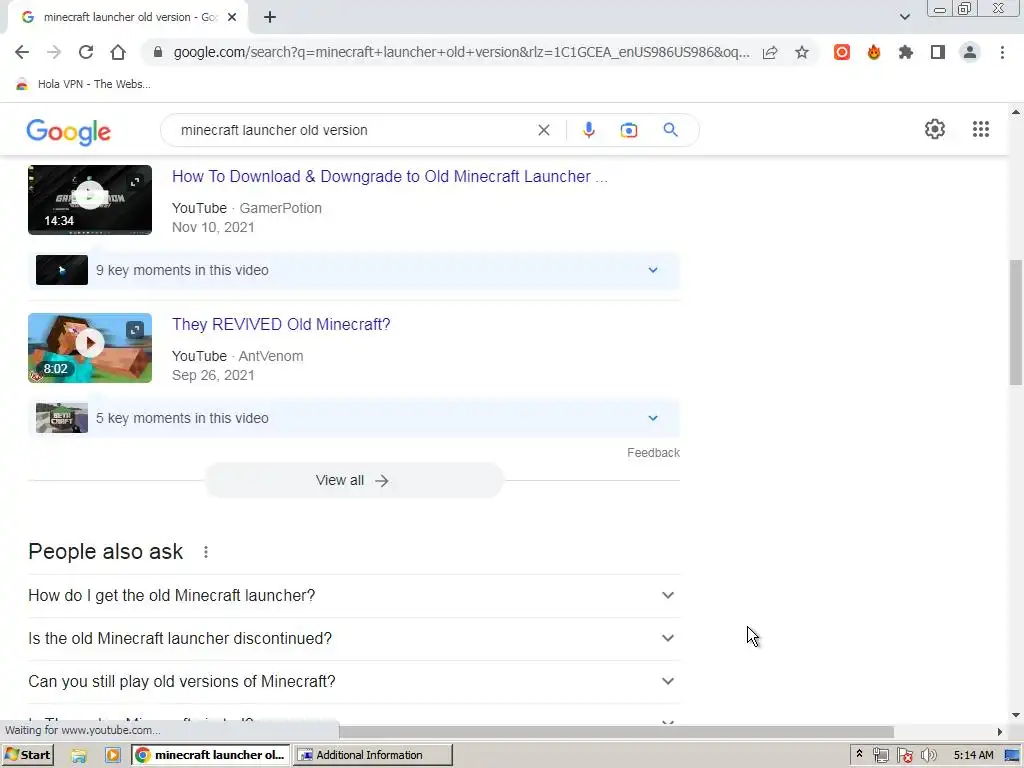Expand Is the old launcher discontinued question
Image resolution: width=1024 pixels, height=768 pixels.
[x=354, y=639]
